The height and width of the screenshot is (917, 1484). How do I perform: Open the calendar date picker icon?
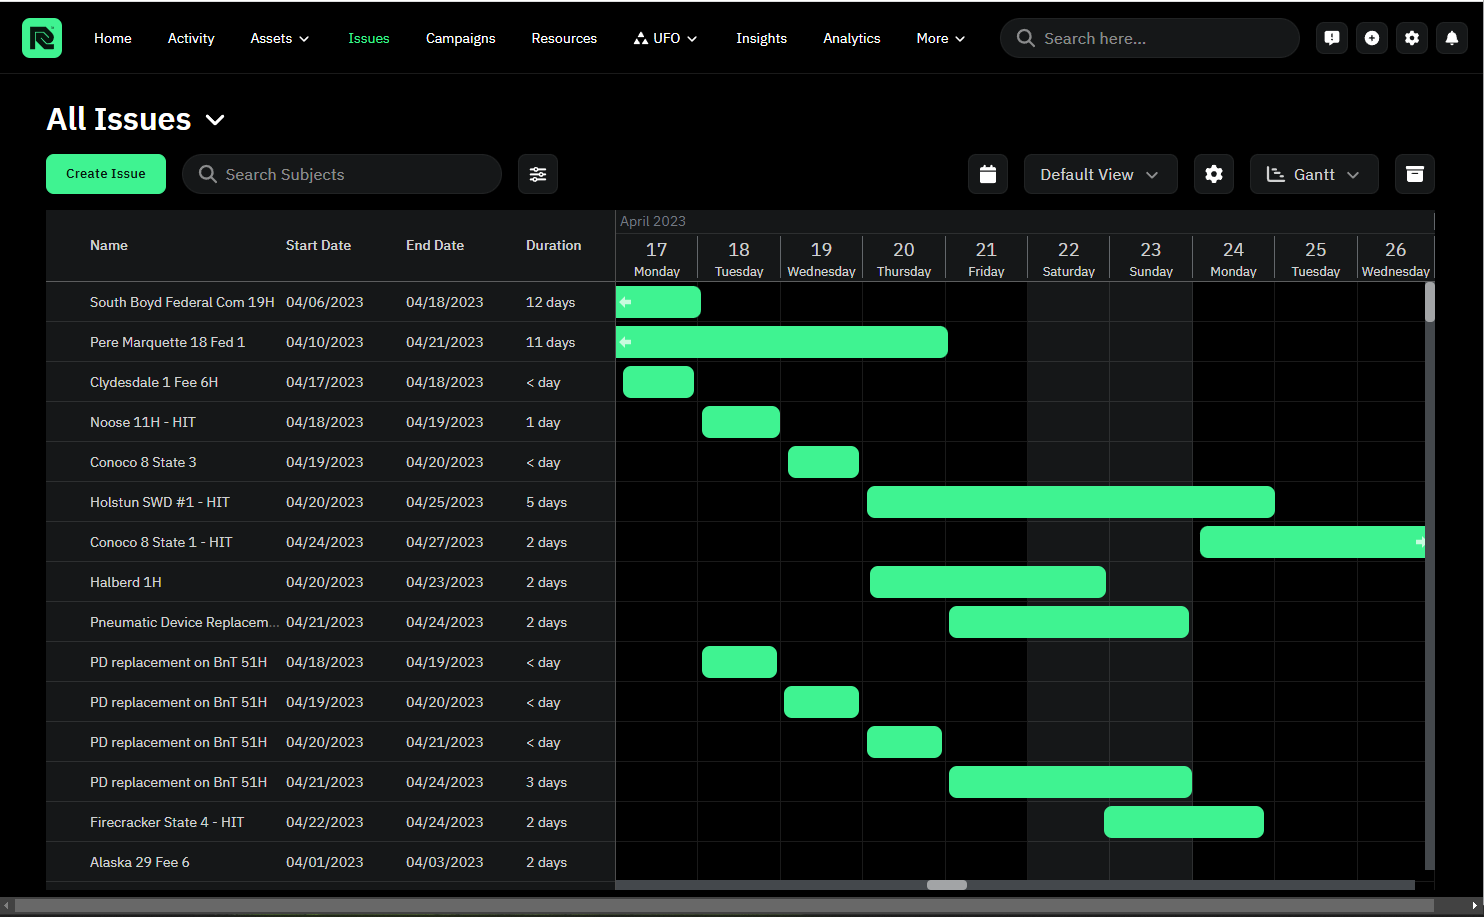988,174
